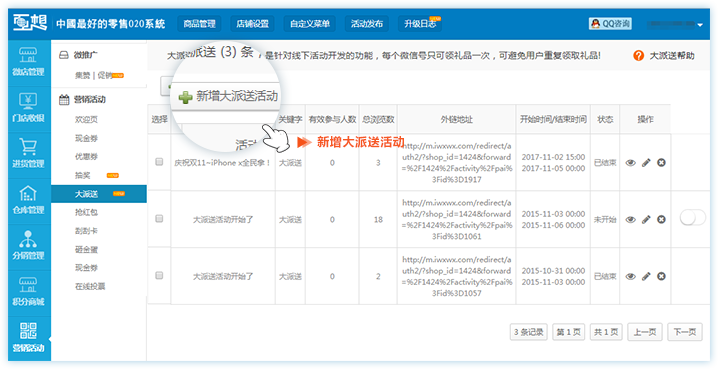Click the calendar icon beside 营销活动 heading
718x369 pixels.
click(x=64, y=99)
